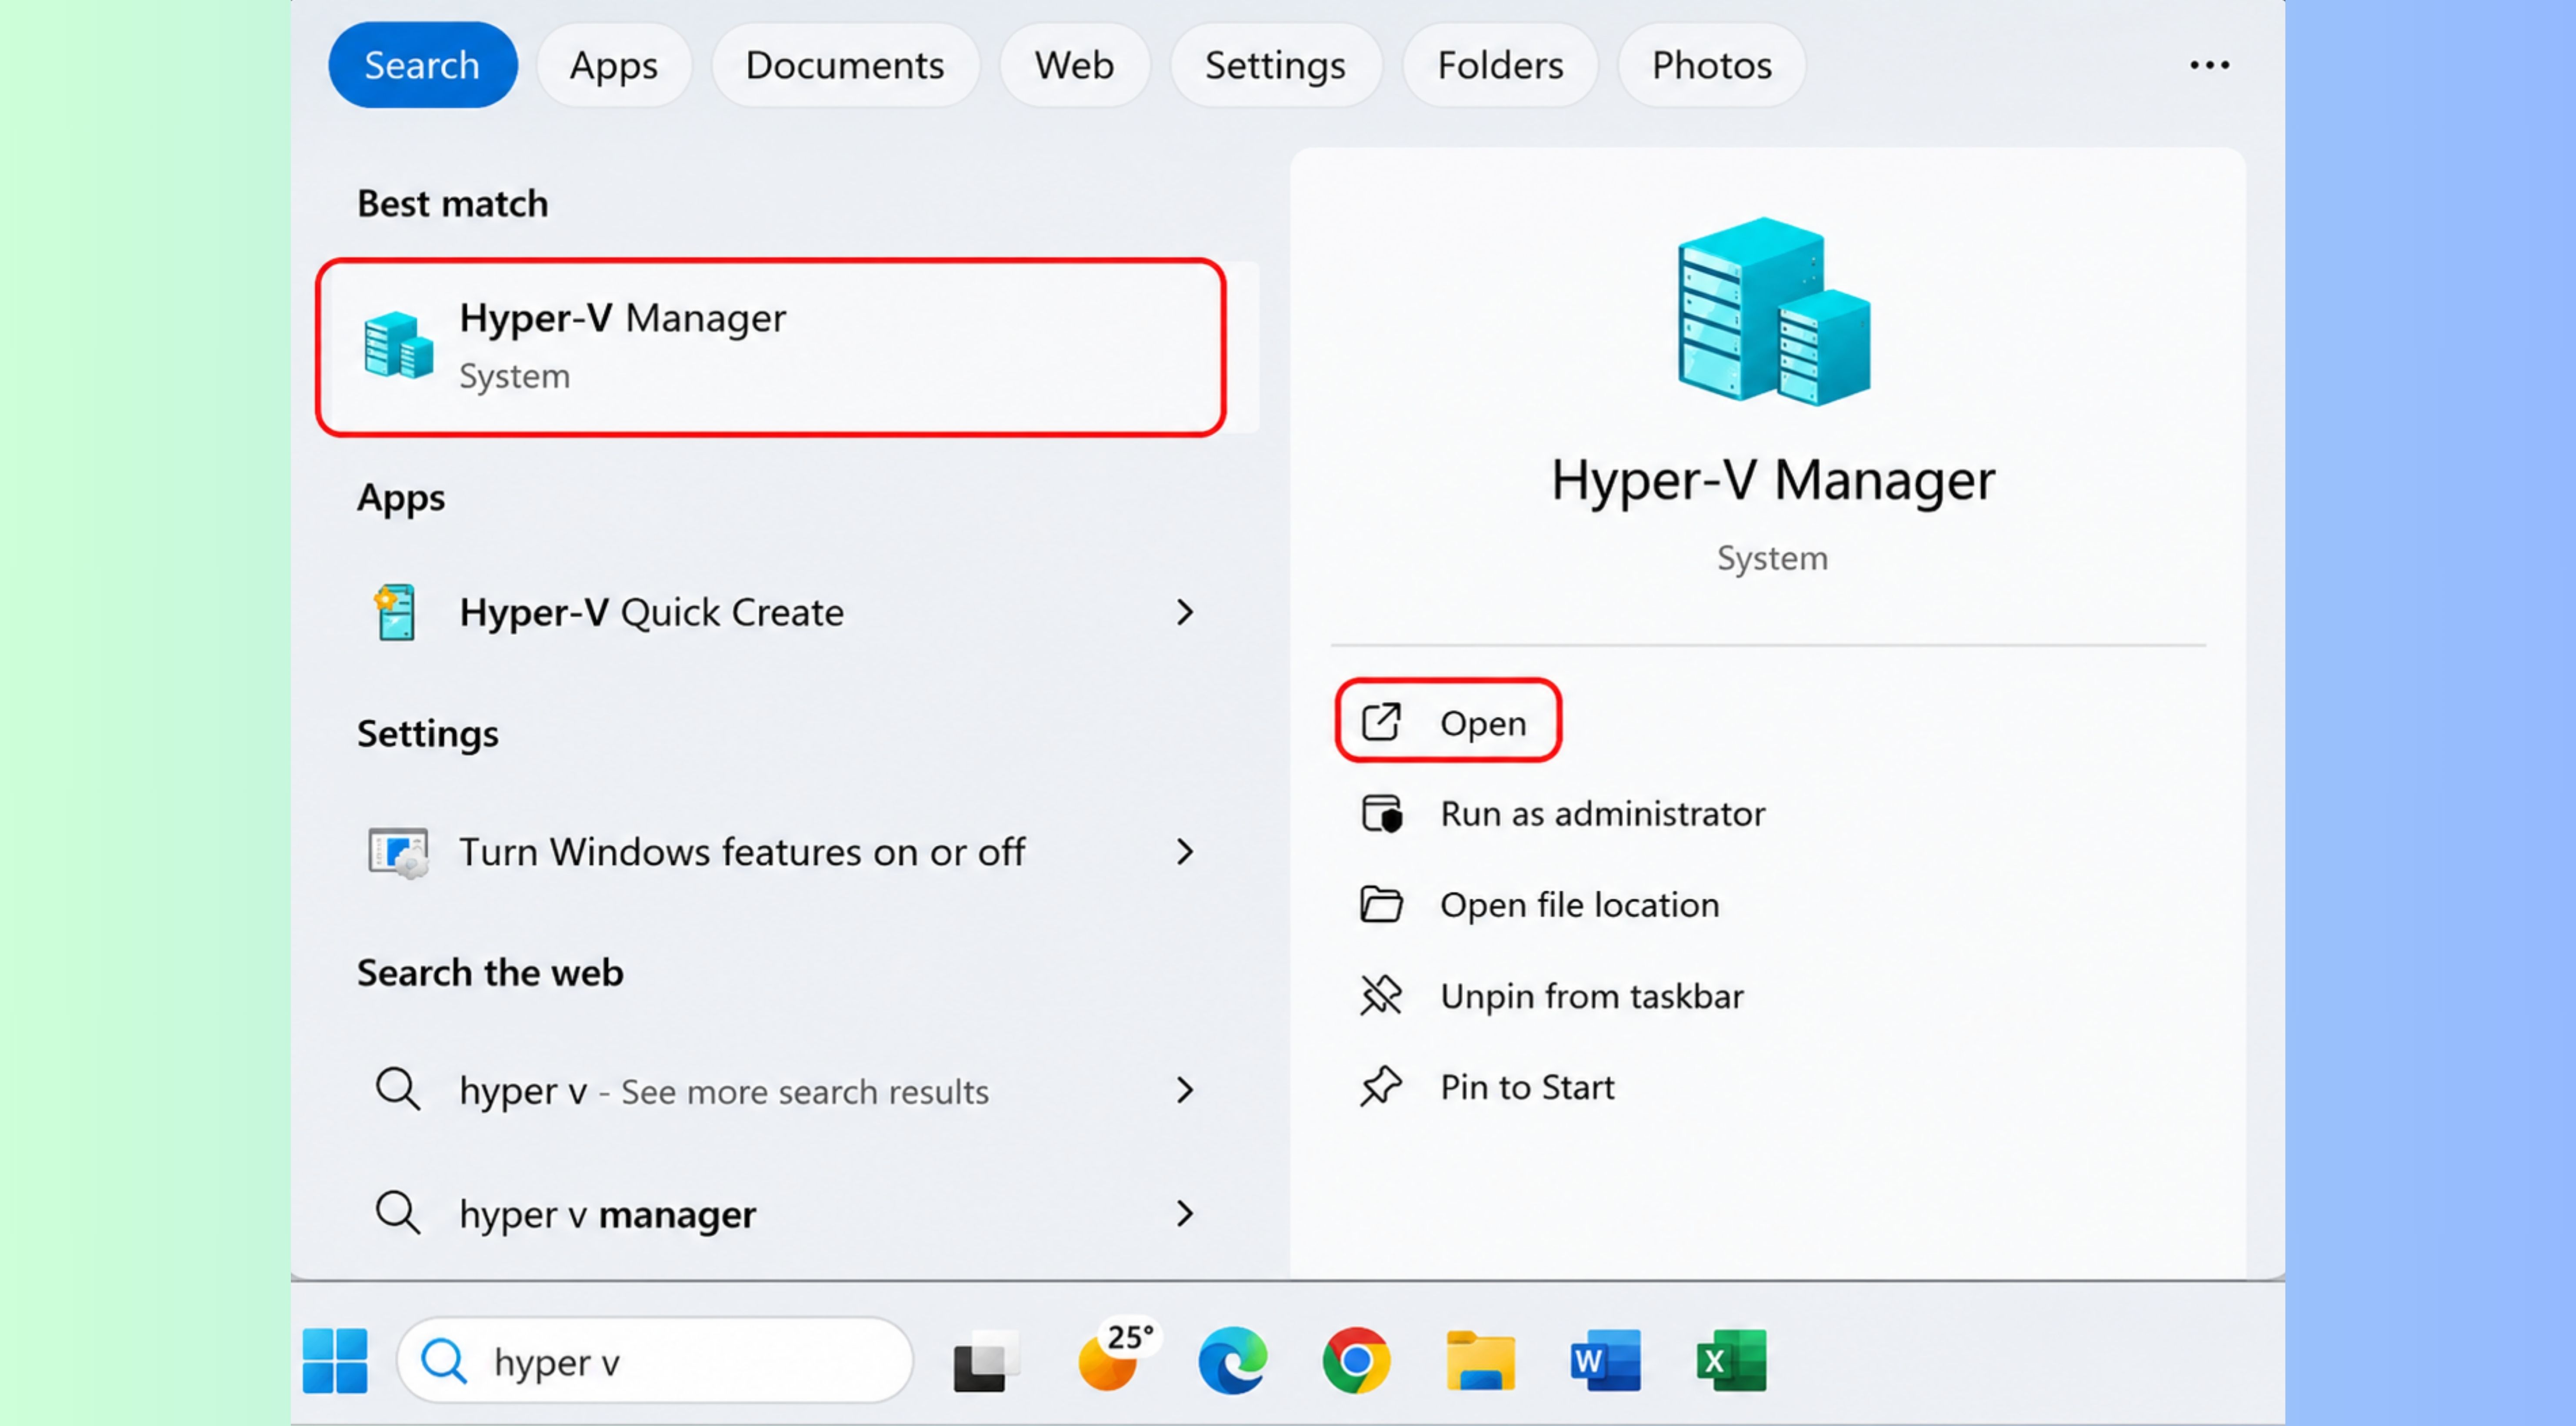Screen dimensions: 2576x1426
Task: Select the Search filter tab
Action: pos(422,65)
